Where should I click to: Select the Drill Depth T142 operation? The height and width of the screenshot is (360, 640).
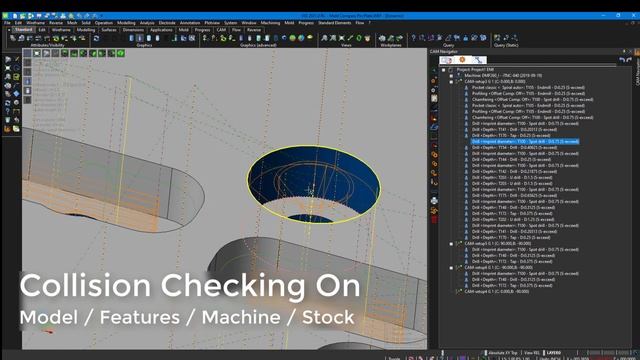514,171
